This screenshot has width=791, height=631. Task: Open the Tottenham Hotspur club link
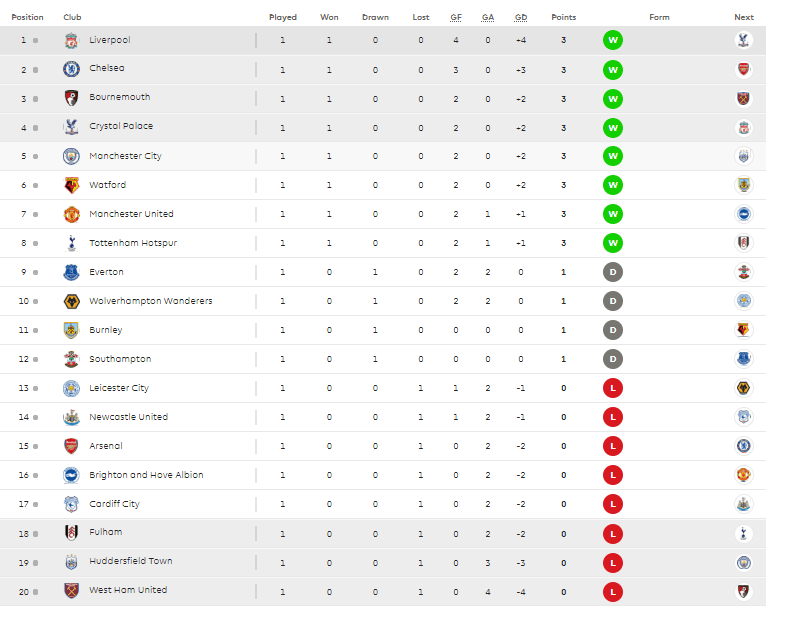[x=133, y=243]
